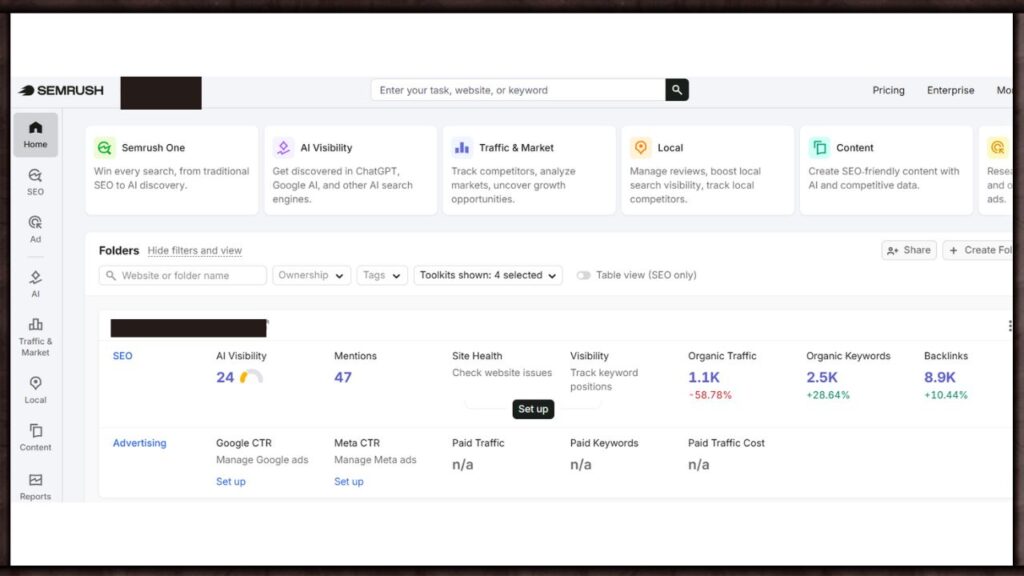Click Set up under Meta CTR

coord(349,481)
